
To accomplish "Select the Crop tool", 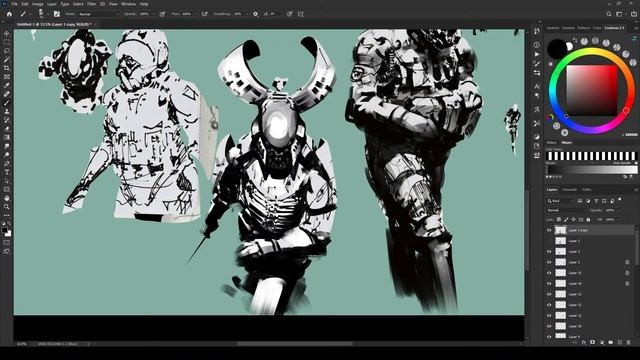I will [7, 68].
